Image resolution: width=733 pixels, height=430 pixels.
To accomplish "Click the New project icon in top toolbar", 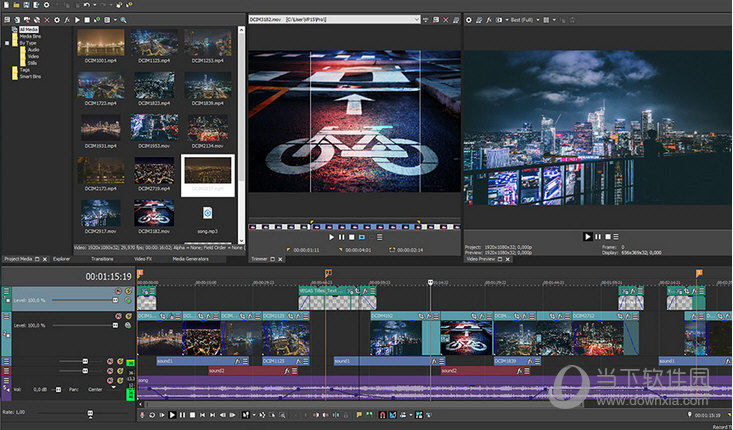I will (x=7, y=5).
